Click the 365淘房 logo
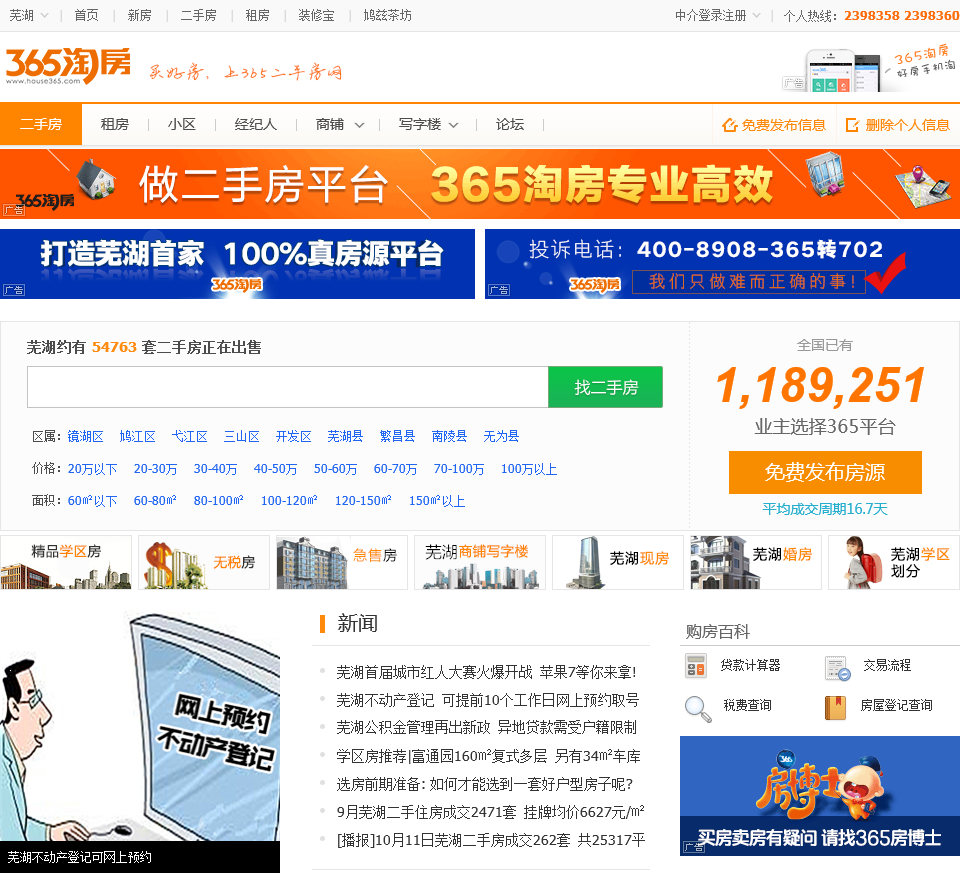 (x=68, y=65)
